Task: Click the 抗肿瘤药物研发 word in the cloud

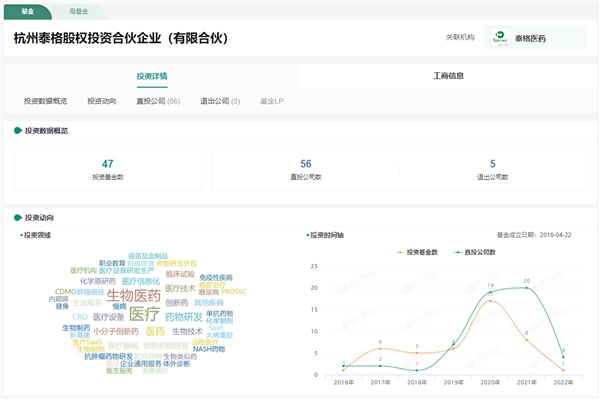Action: [x=108, y=356]
